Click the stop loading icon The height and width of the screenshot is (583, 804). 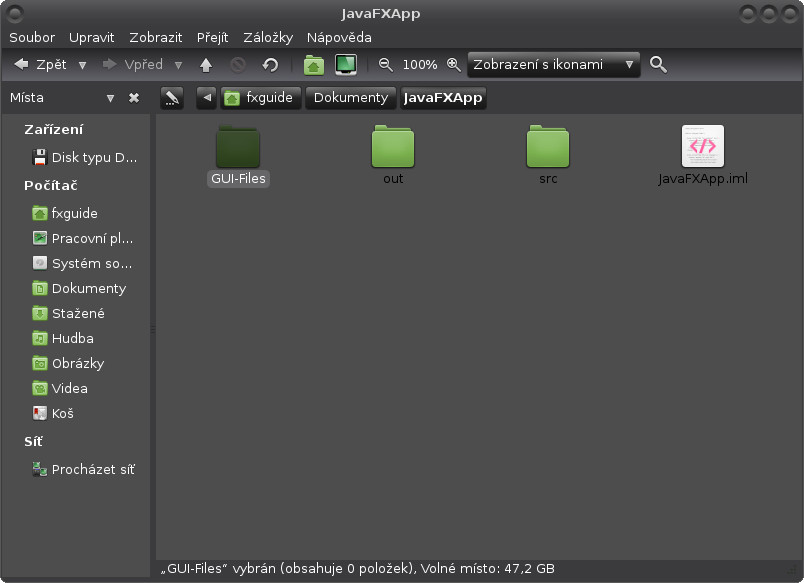tap(237, 65)
